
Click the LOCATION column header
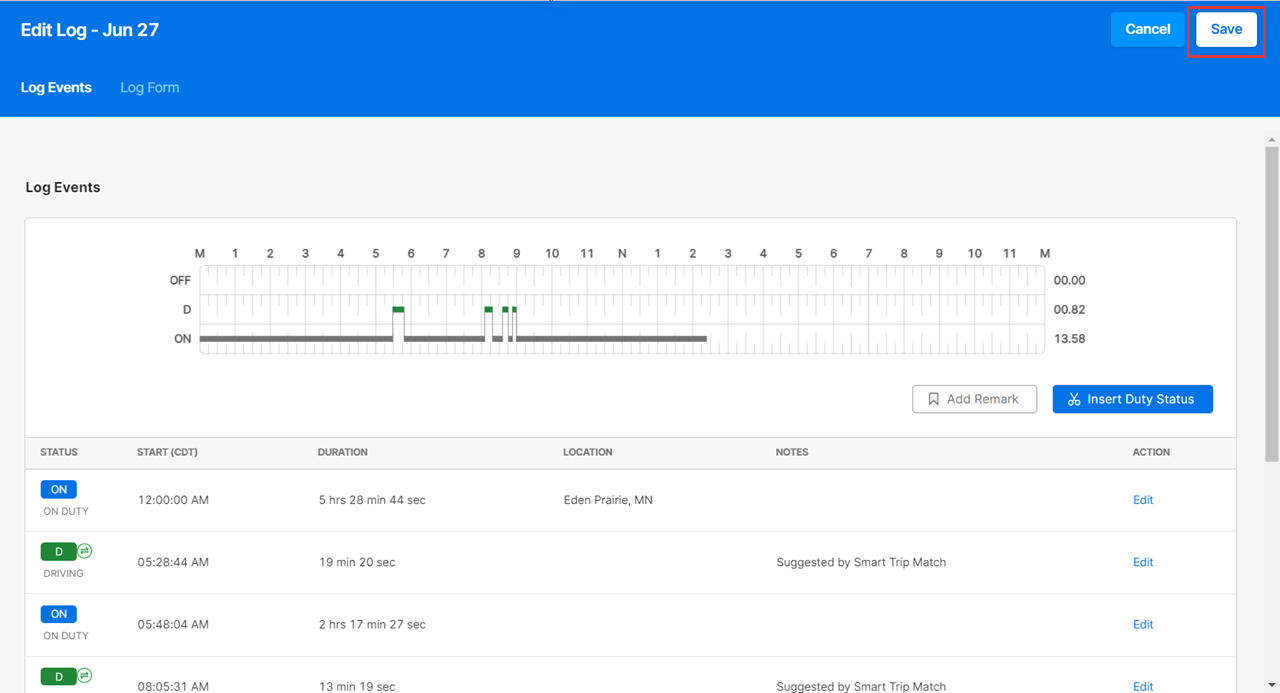pos(588,452)
